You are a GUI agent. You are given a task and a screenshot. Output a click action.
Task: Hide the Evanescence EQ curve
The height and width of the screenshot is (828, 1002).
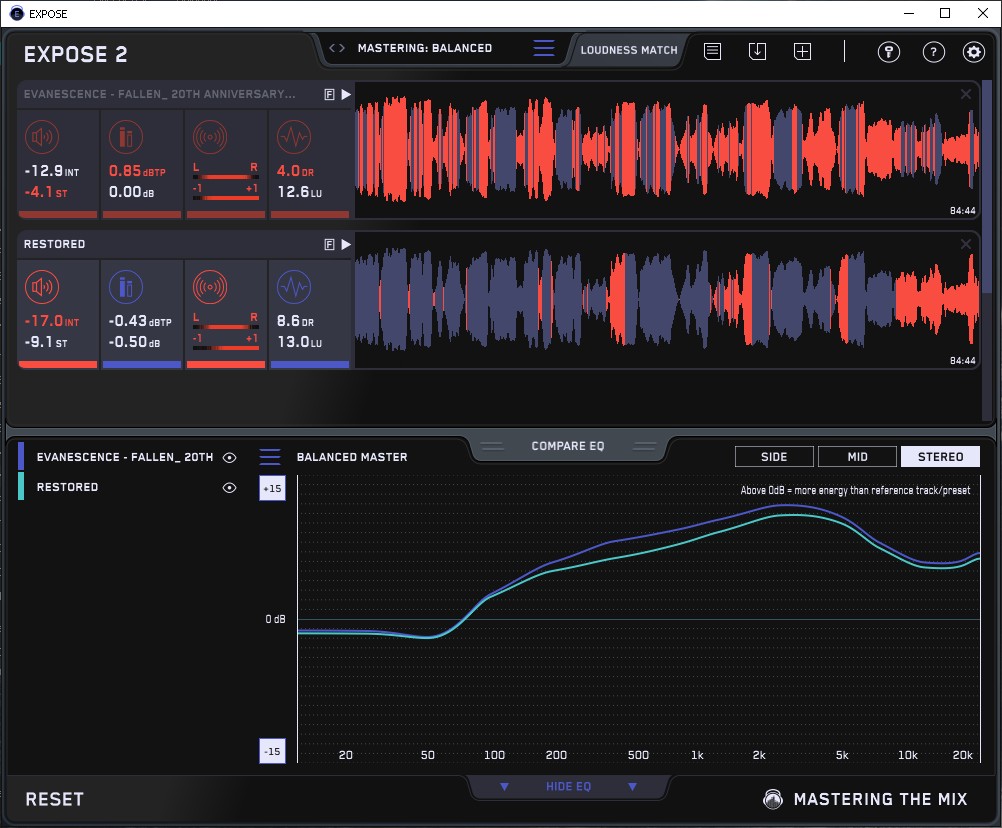[229, 457]
